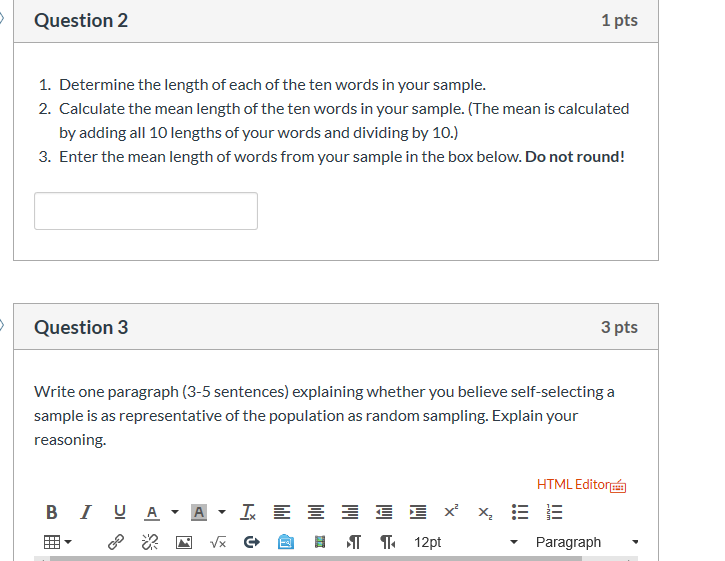The width and height of the screenshot is (725, 561).
Task: Set left-to-right text direction
Action: pyautogui.click(x=354, y=542)
